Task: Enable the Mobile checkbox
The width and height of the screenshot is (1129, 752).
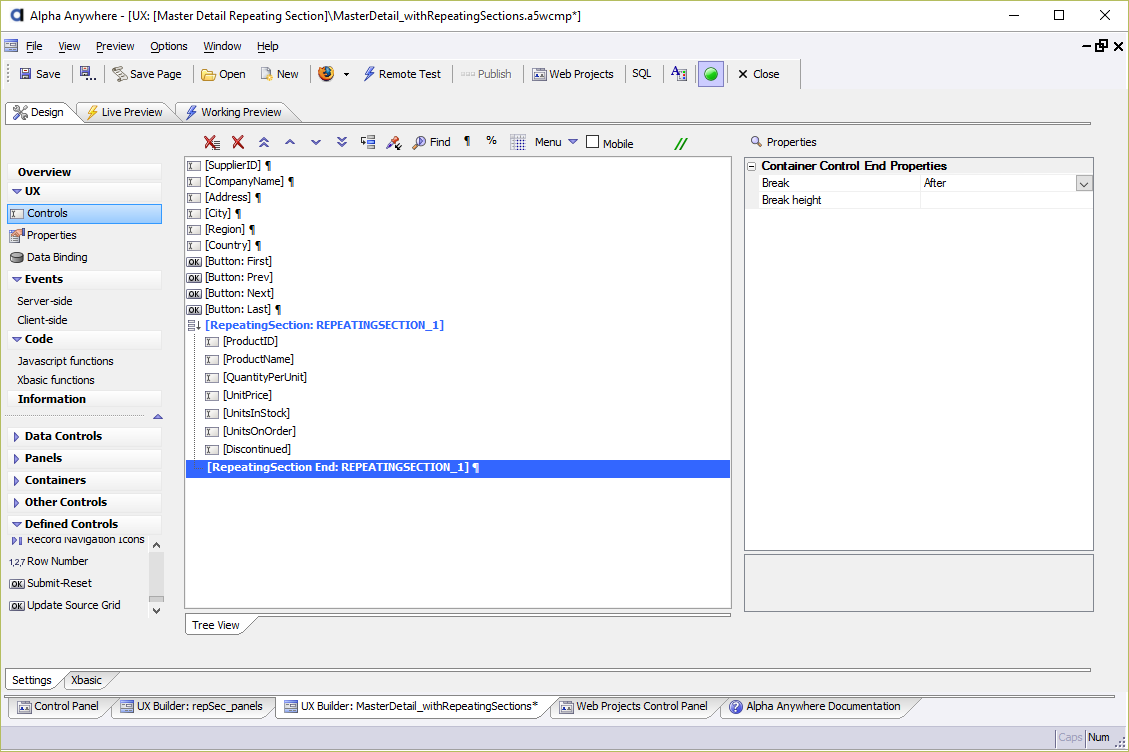Action: (593, 142)
